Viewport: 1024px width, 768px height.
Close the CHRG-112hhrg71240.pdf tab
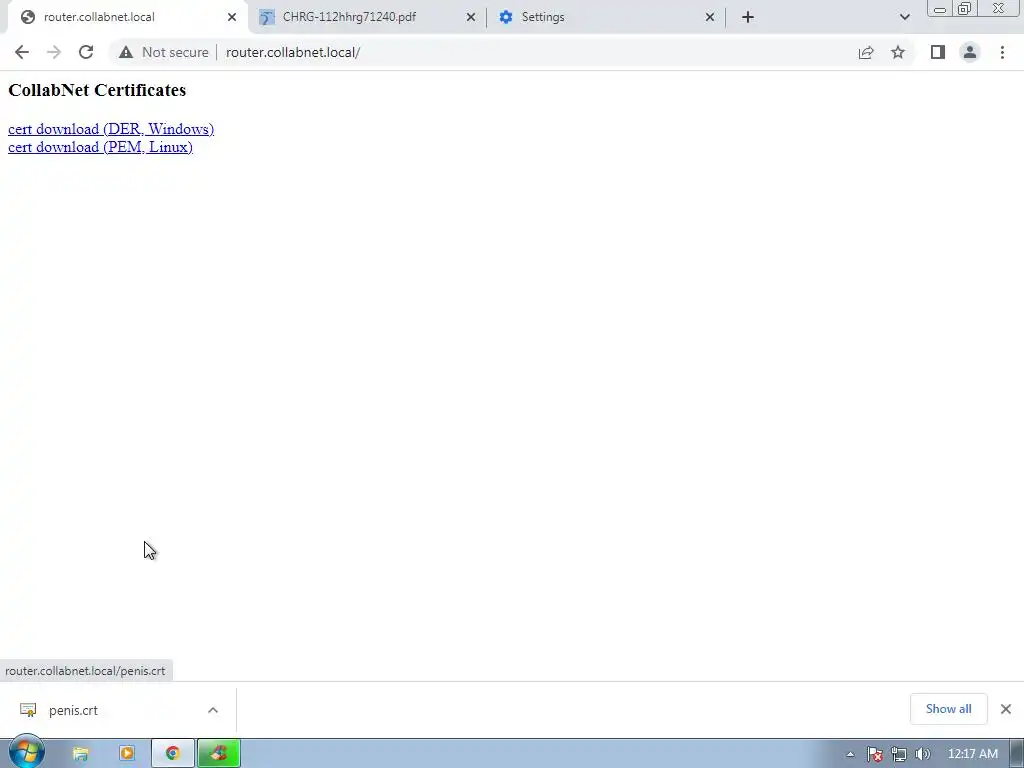click(x=471, y=17)
